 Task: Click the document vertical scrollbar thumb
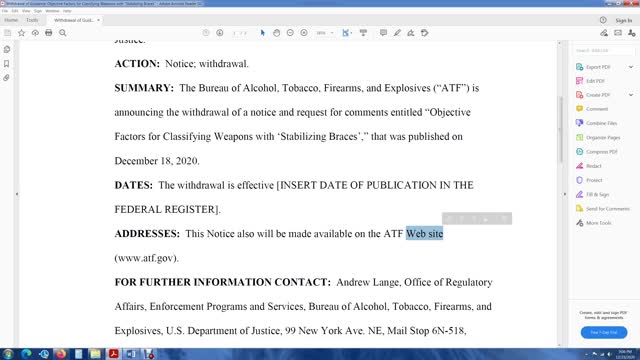pos(560,129)
